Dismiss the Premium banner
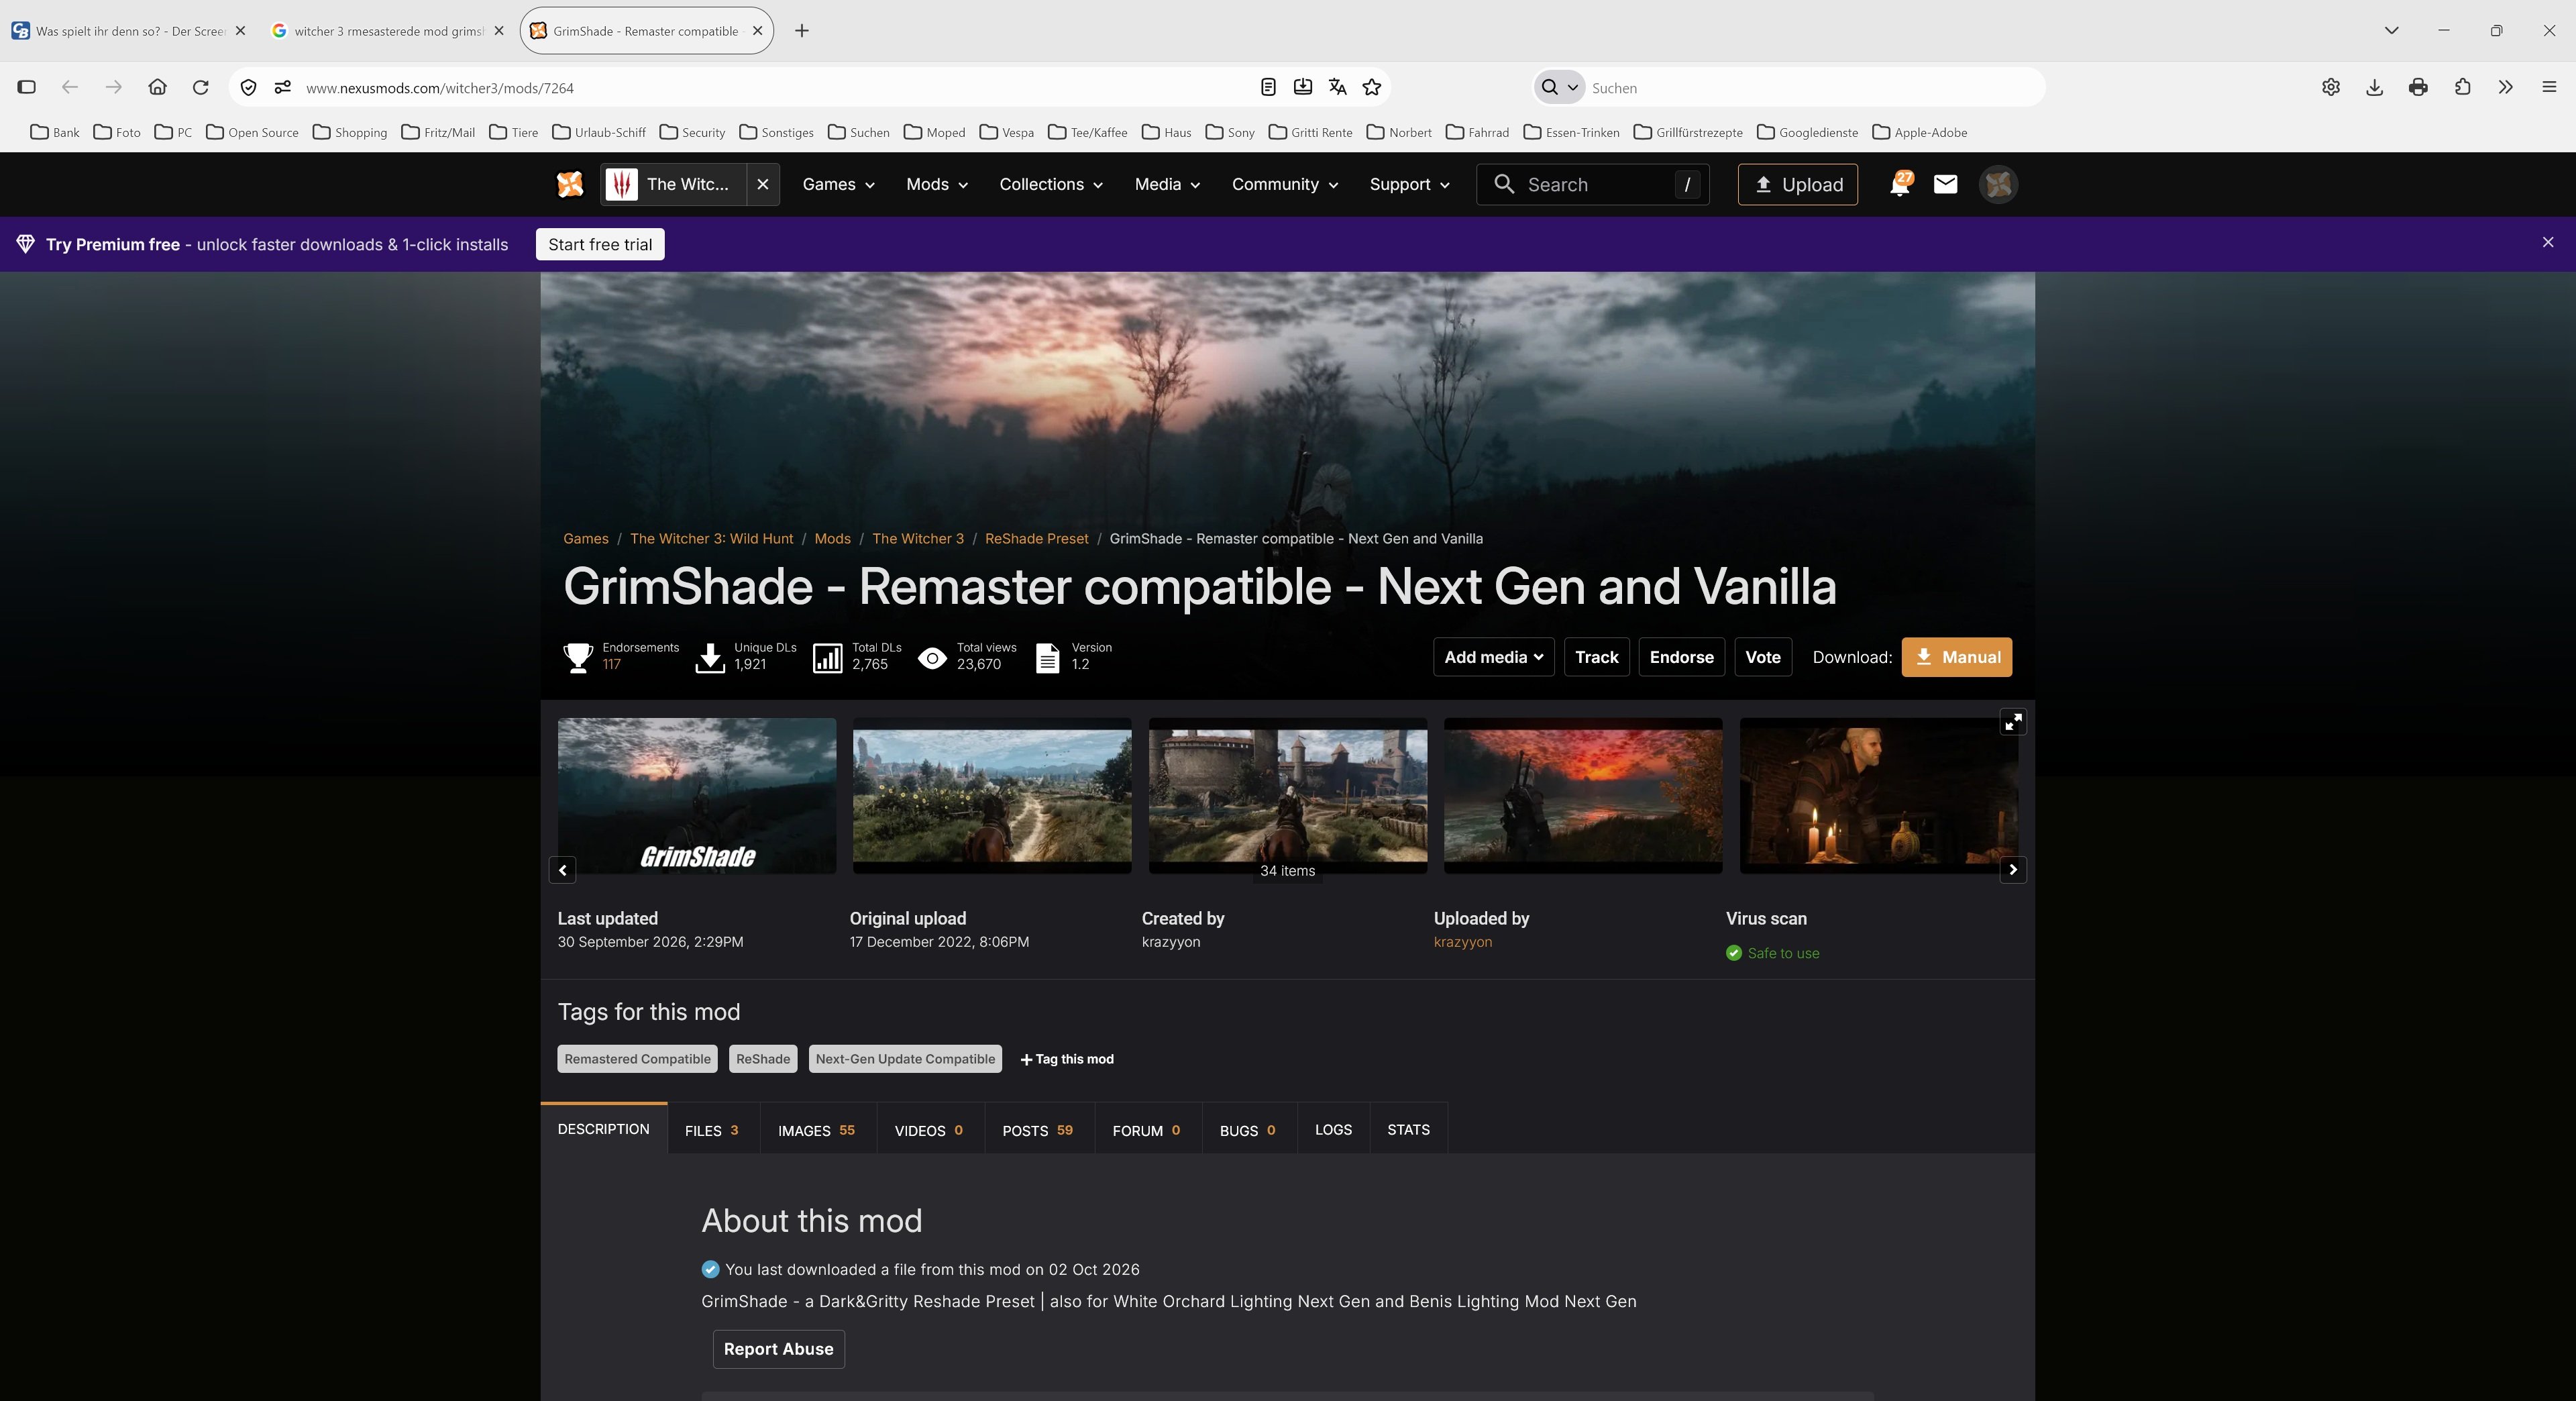The height and width of the screenshot is (1401, 2576). (2547, 243)
